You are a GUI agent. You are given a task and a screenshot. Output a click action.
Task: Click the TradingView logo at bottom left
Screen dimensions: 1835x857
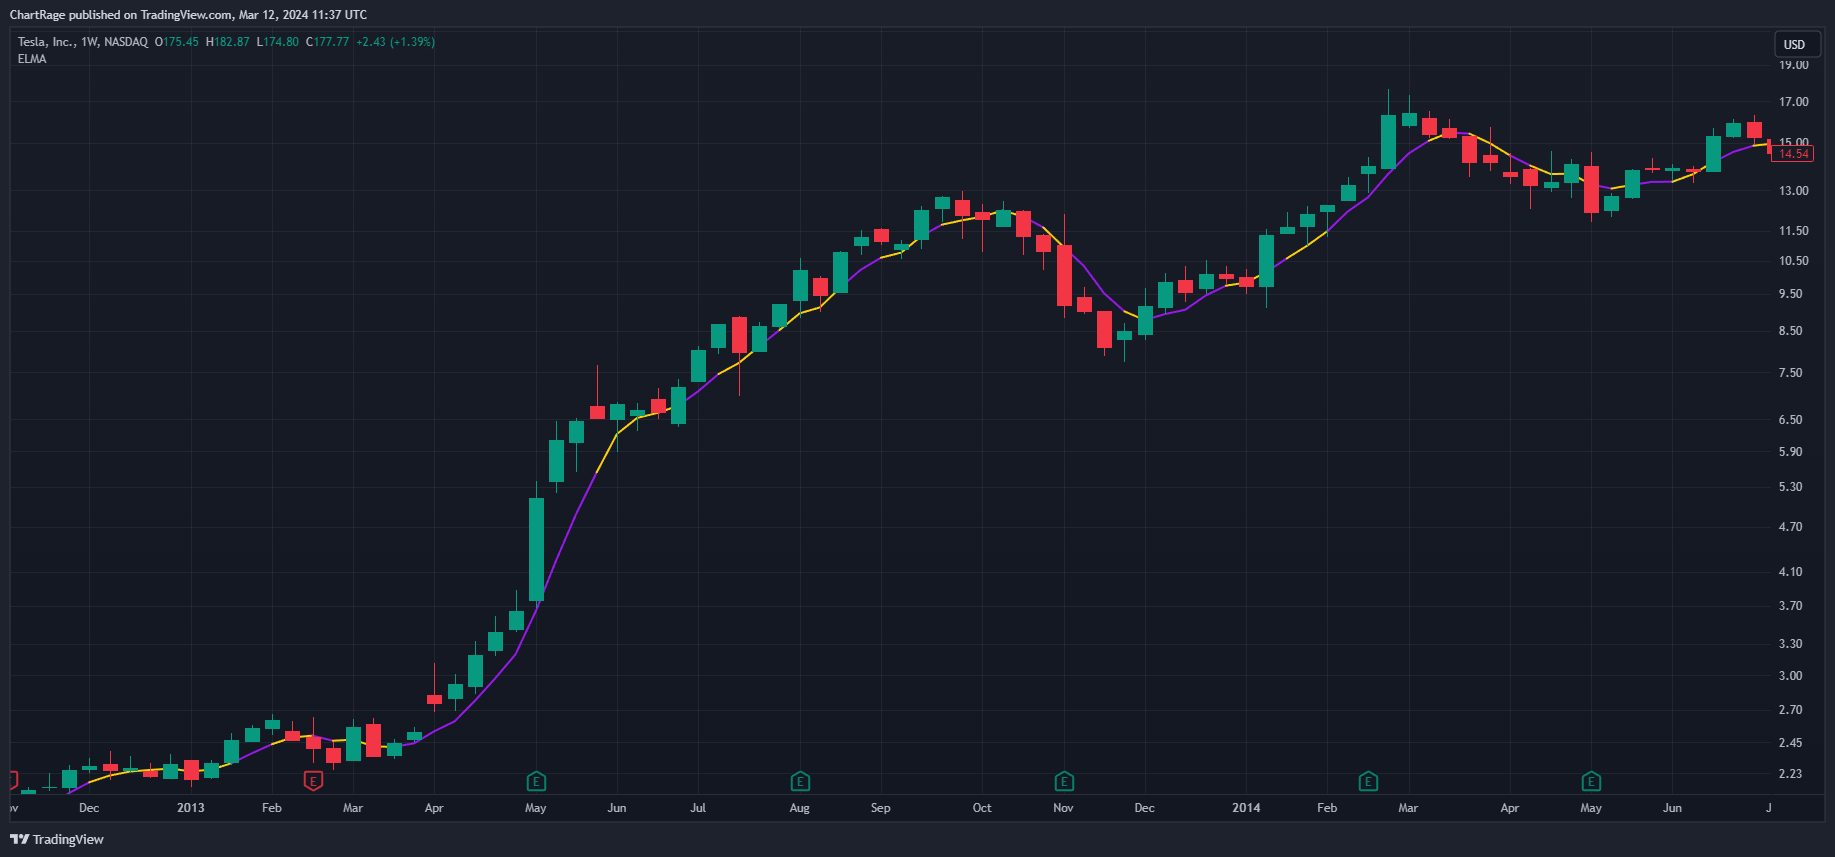pos(57,839)
